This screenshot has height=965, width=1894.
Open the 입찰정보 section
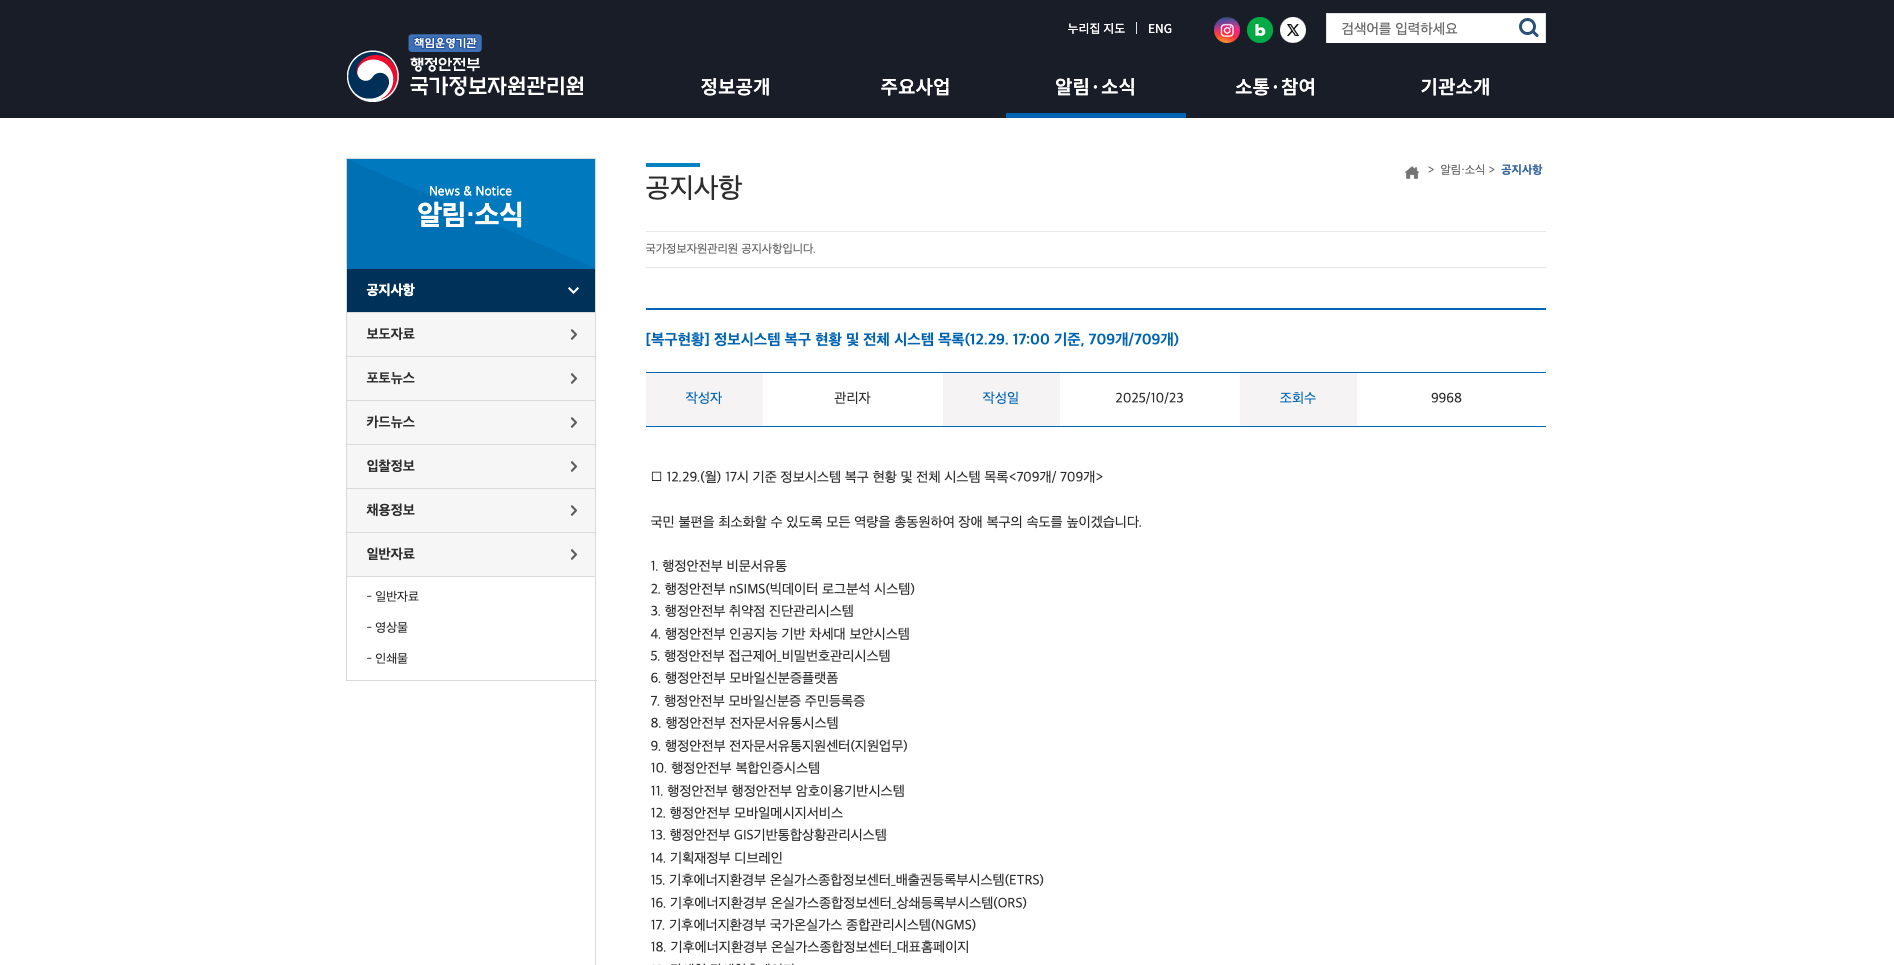click(470, 466)
